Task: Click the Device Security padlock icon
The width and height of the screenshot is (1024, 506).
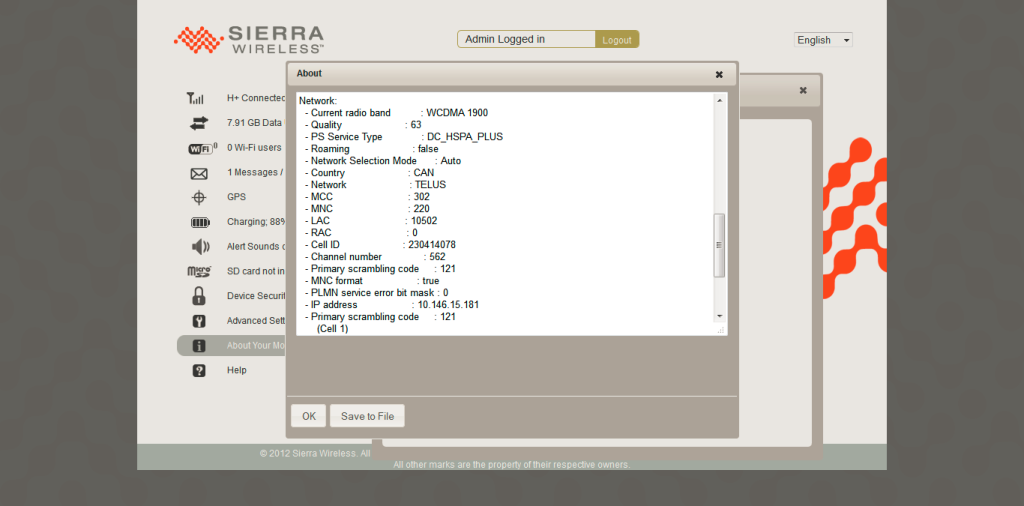Action: pos(199,296)
